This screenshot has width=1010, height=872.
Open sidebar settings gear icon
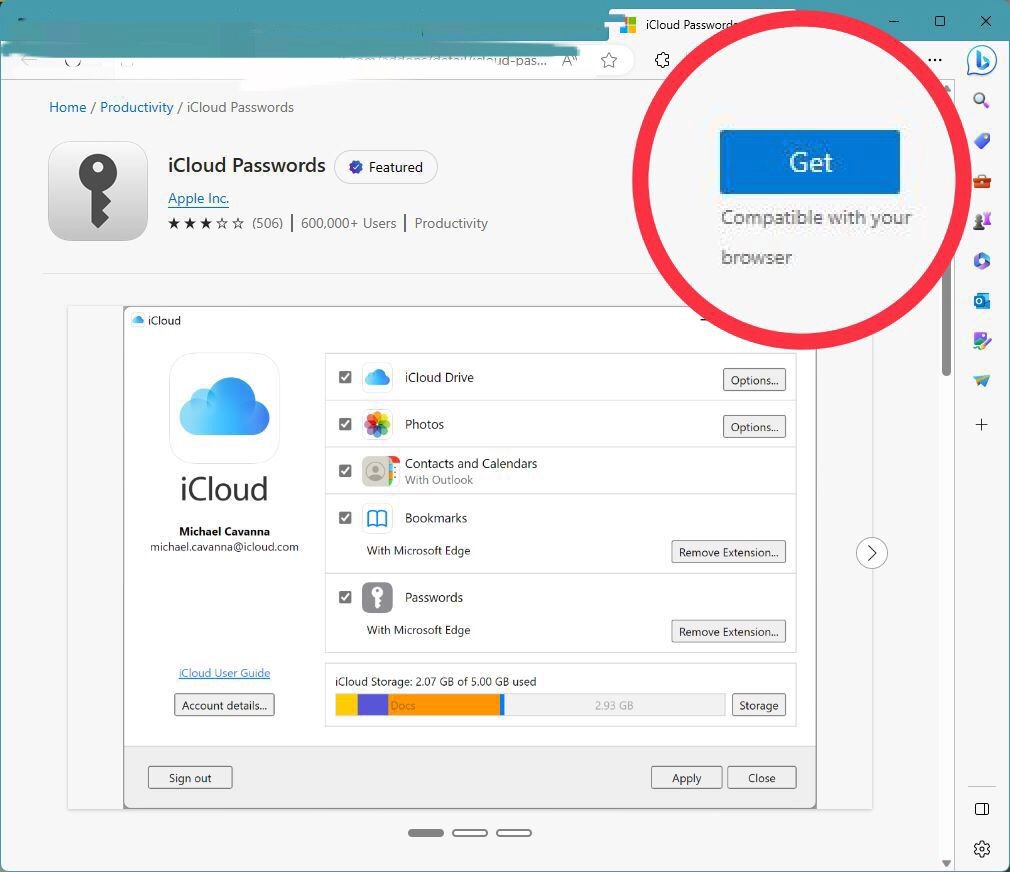[x=982, y=849]
